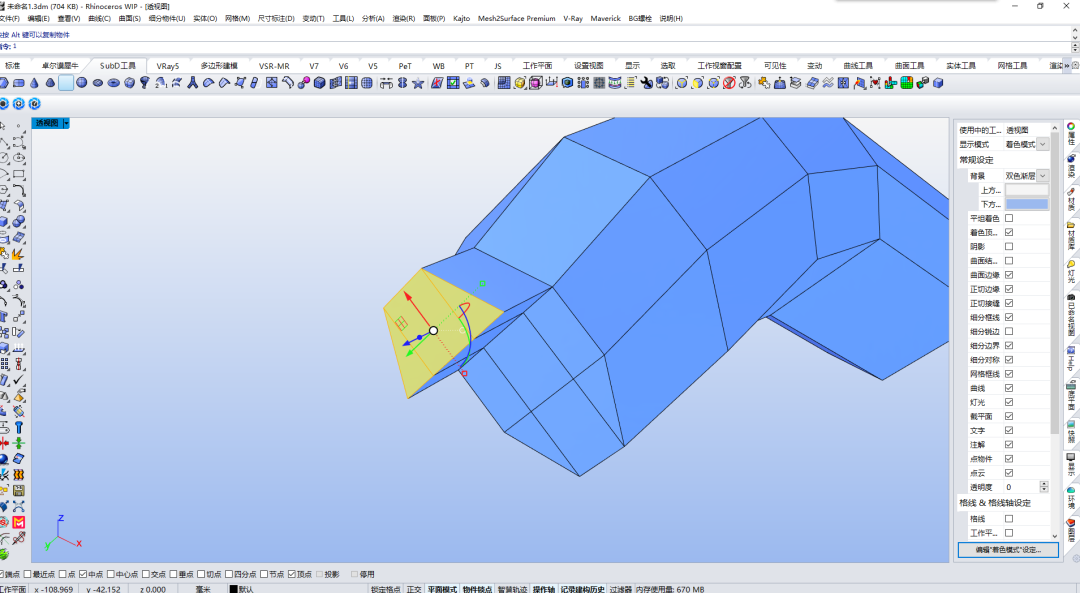The height and width of the screenshot is (593, 1080).
Task: Click the red M icon in left sidebar
Action: coord(19,523)
